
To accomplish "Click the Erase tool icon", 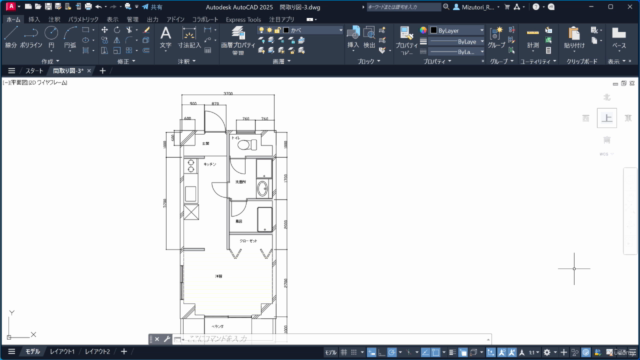I will [x=147, y=30].
